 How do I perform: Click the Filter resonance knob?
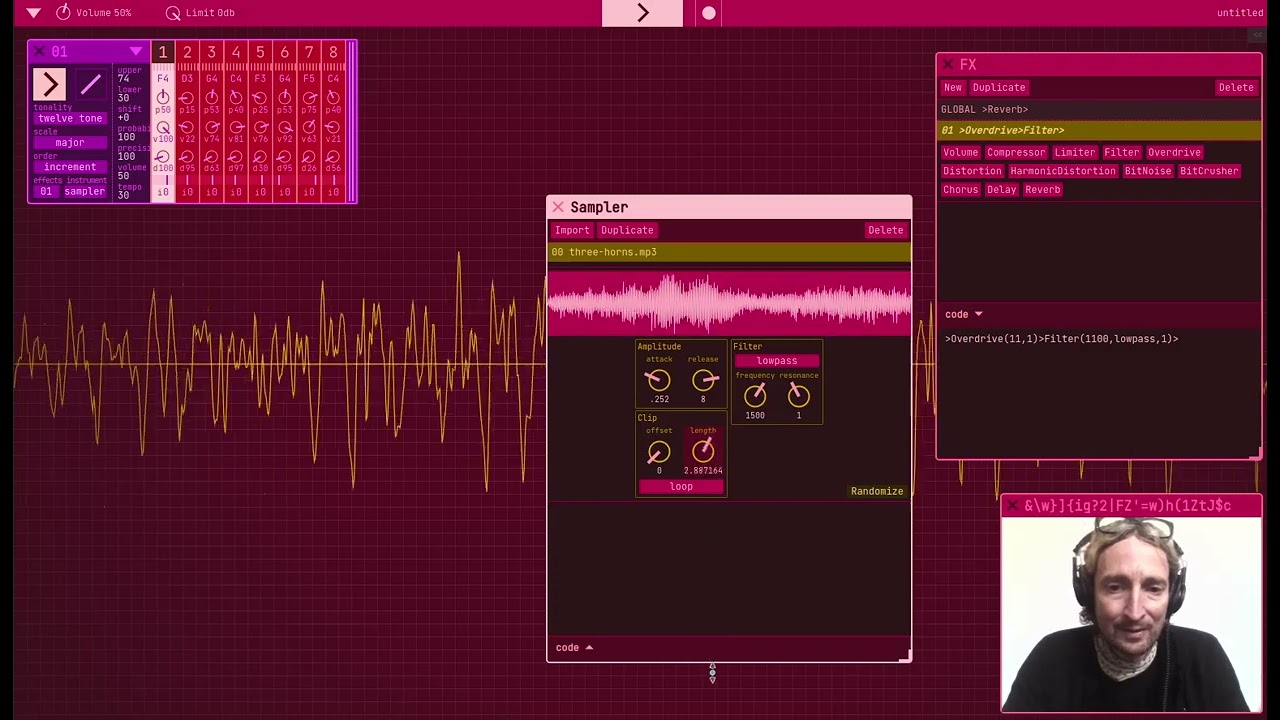(x=798, y=396)
